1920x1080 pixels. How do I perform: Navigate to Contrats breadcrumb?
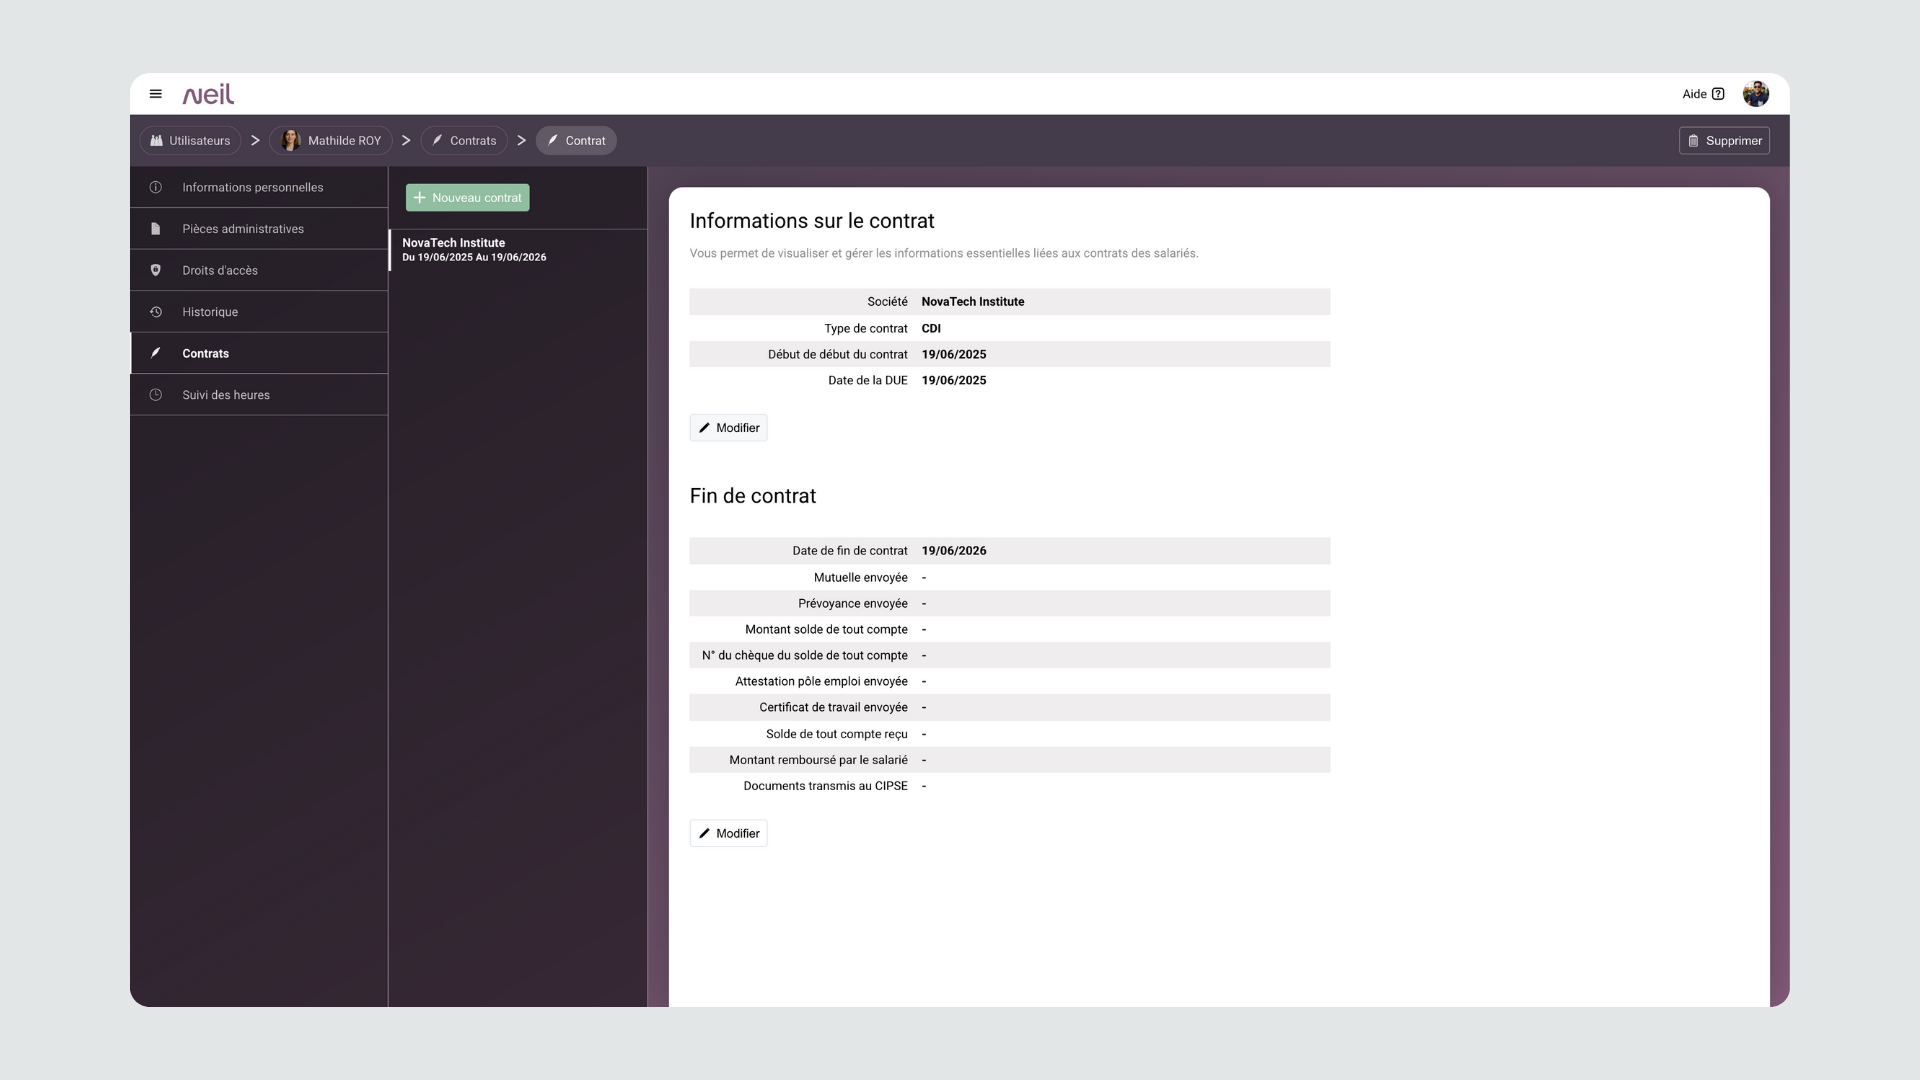(464, 141)
